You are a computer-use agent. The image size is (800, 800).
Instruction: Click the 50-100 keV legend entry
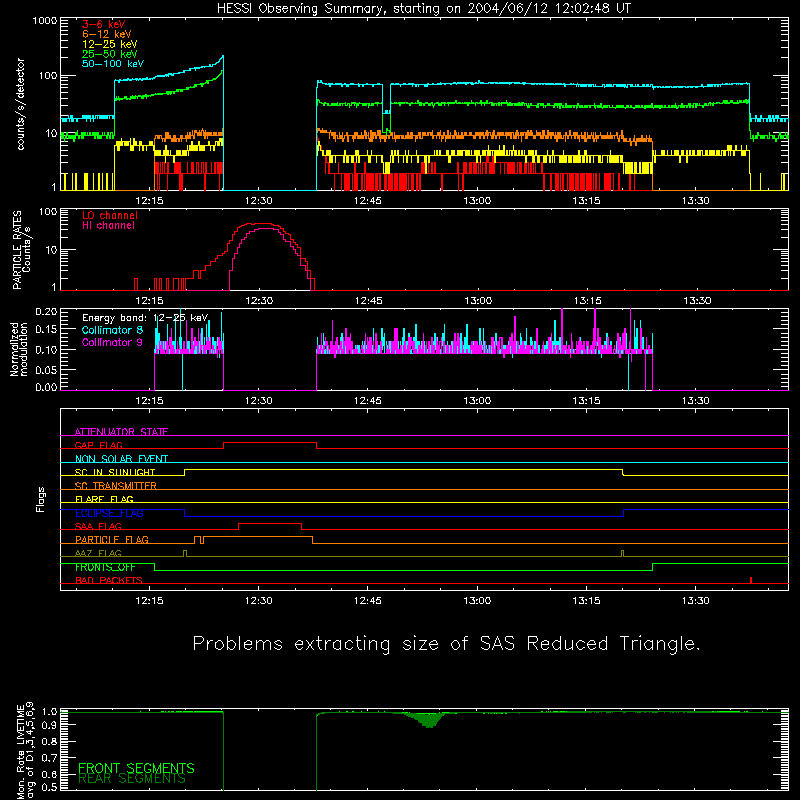click(x=113, y=64)
